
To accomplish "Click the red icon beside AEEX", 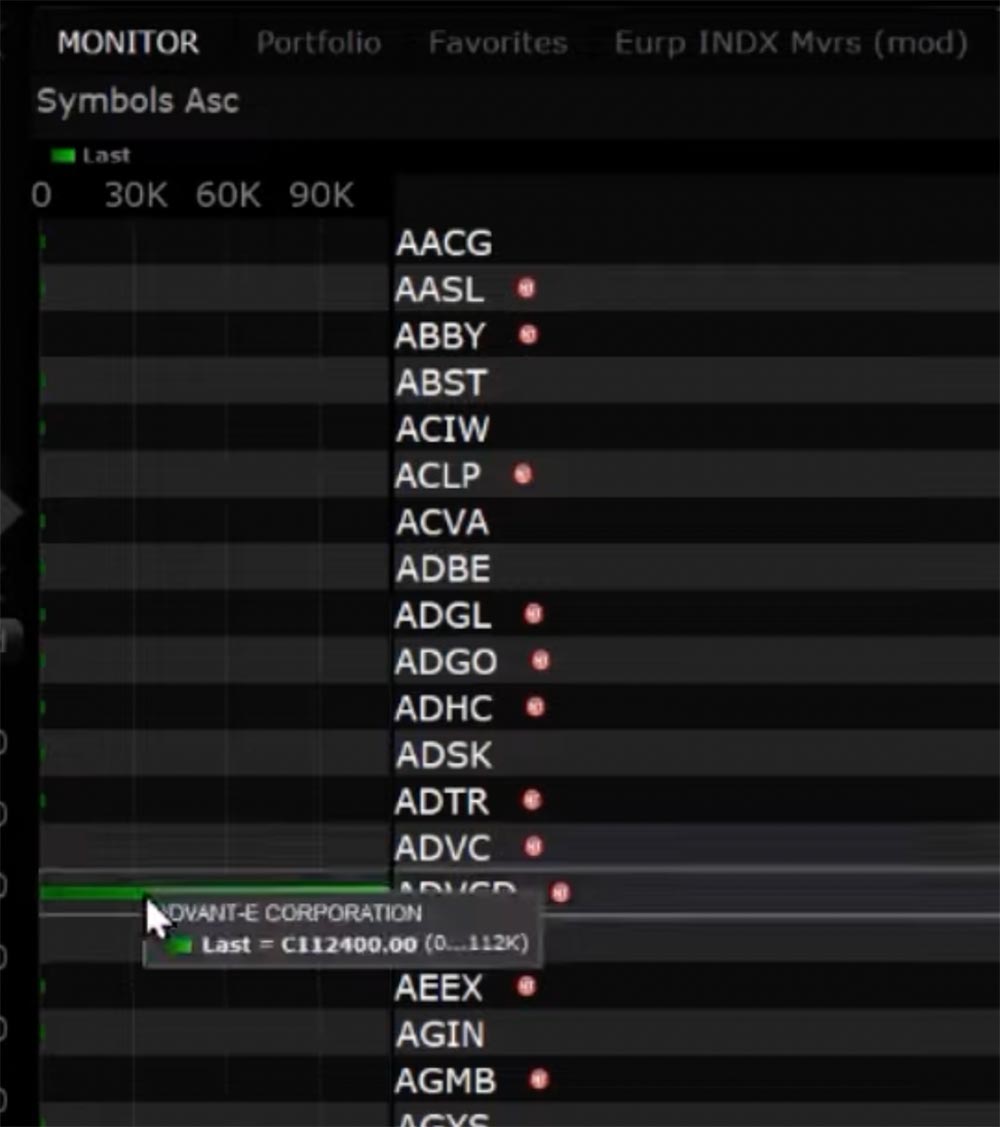I will click(x=526, y=987).
